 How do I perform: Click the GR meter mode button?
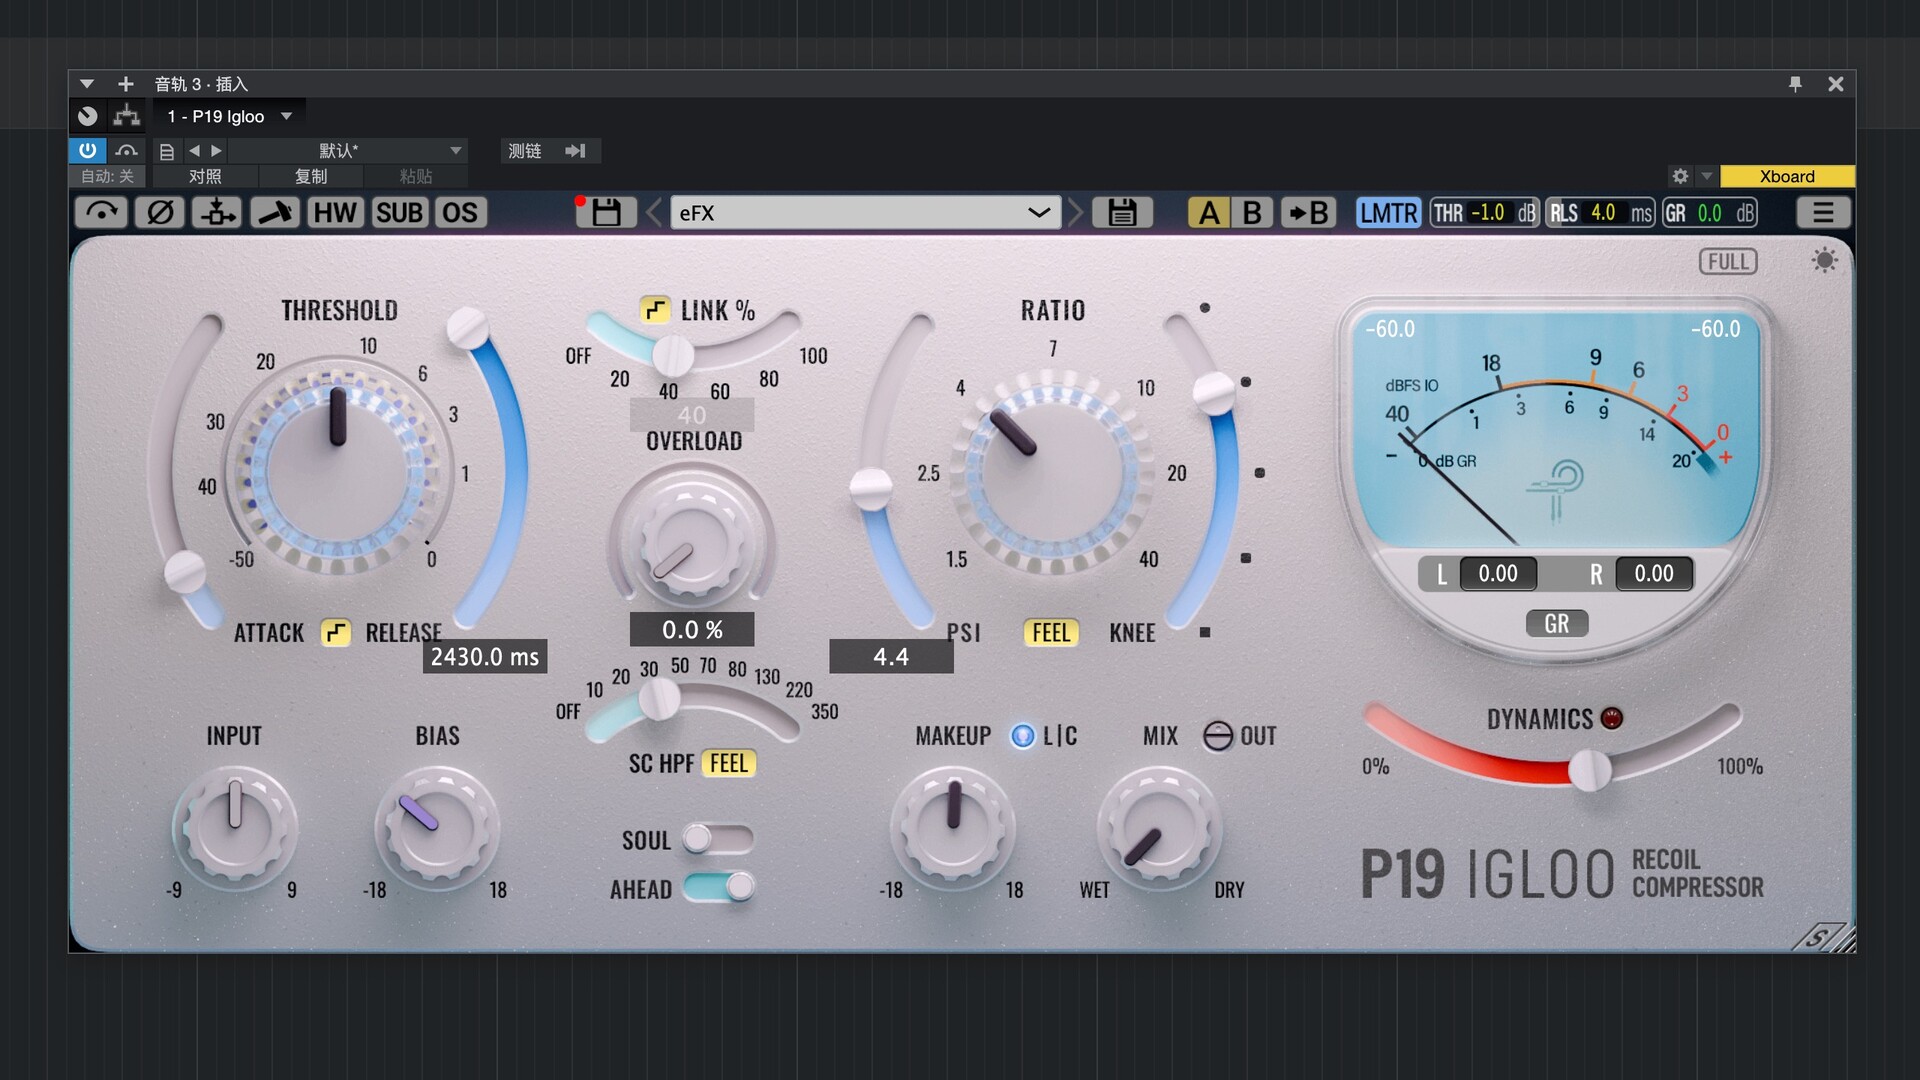pos(1556,623)
